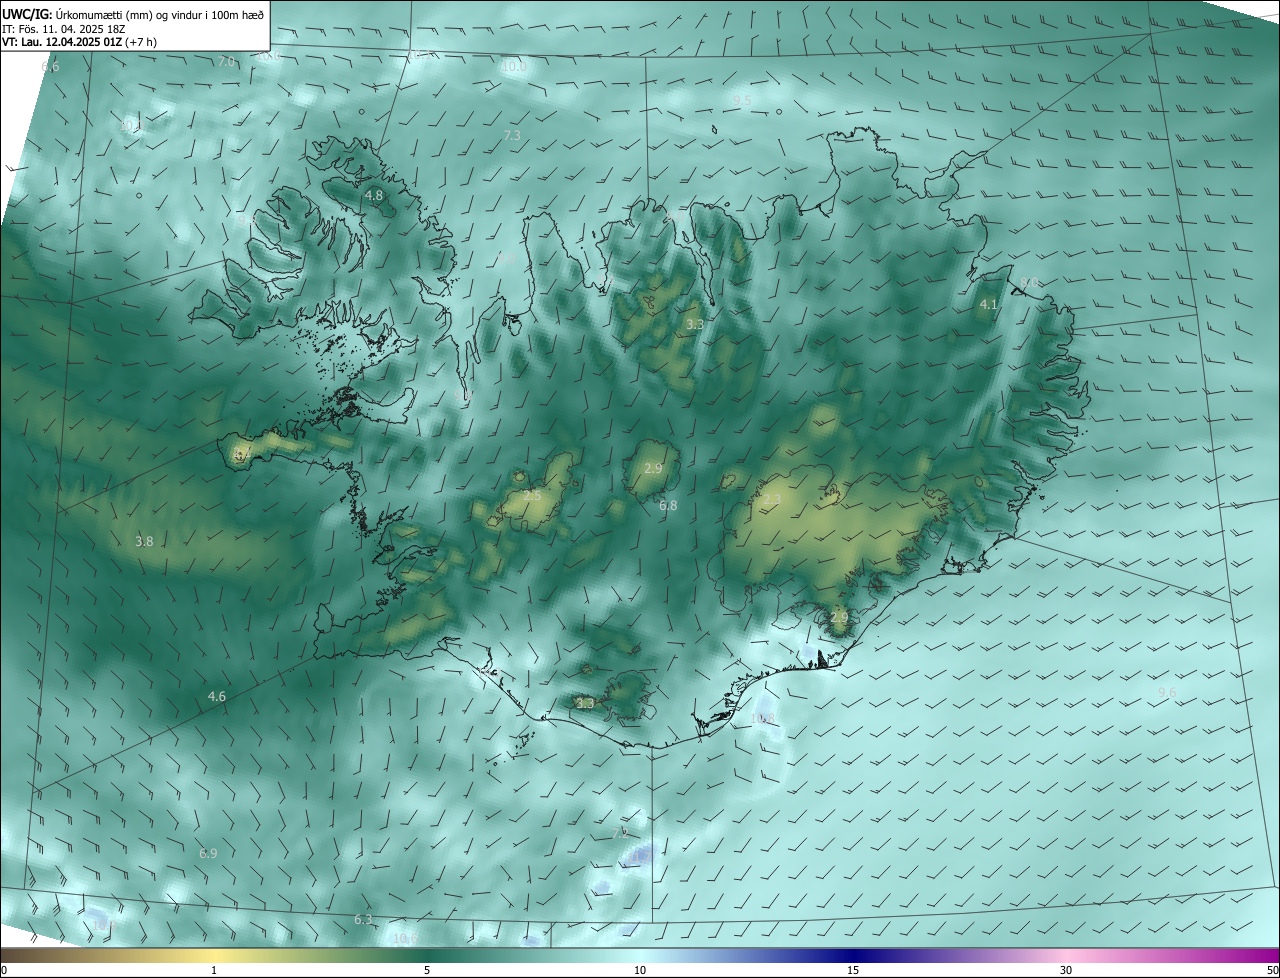Click the color scale label 15
1280x978 pixels.
(x=853, y=970)
